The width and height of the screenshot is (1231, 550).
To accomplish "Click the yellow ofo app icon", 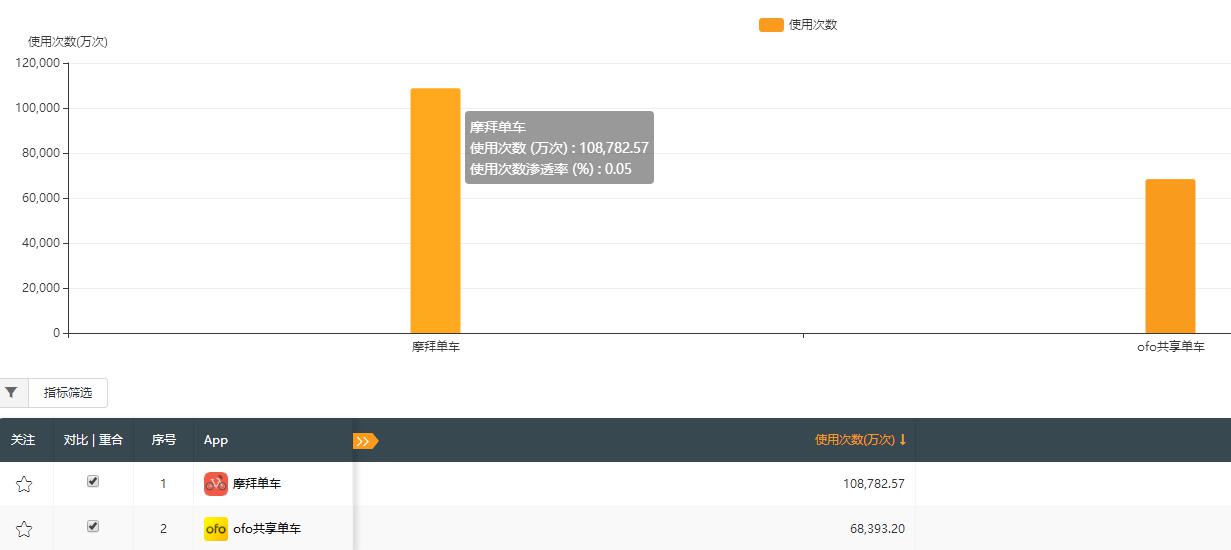I will click(x=215, y=529).
